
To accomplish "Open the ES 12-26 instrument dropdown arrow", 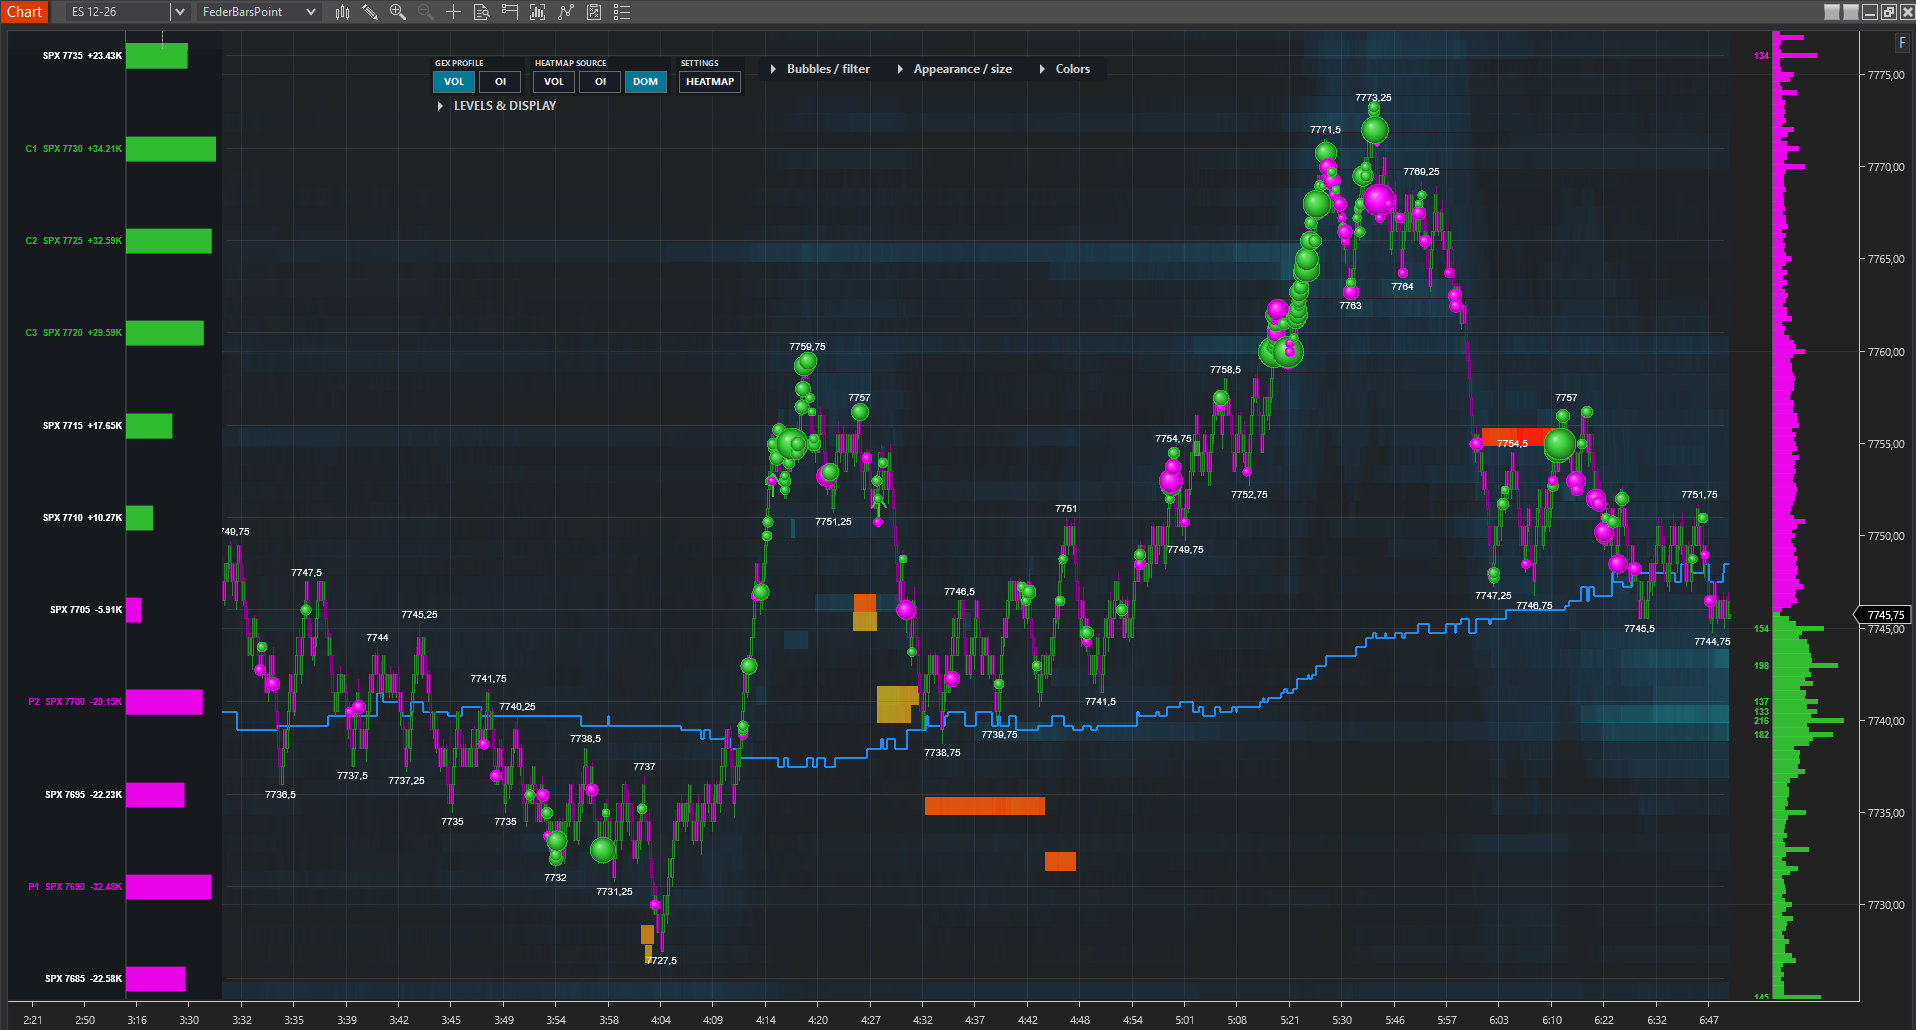I will (180, 12).
